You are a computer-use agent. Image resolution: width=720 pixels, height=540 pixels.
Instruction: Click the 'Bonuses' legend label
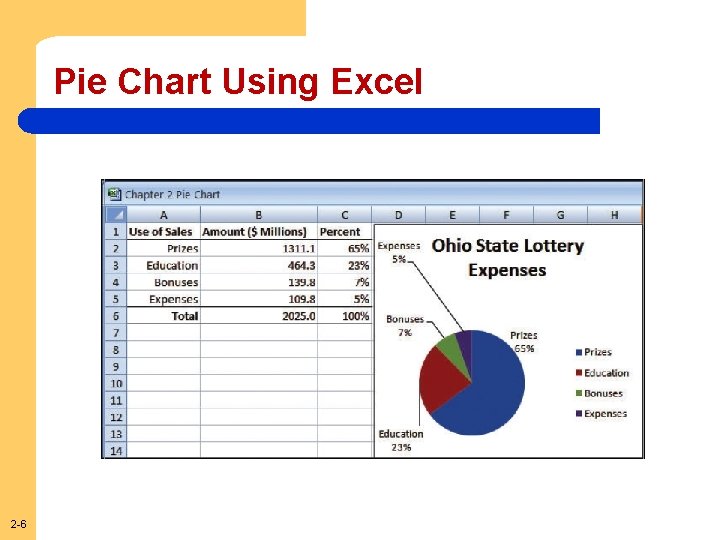click(x=603, y=394)
